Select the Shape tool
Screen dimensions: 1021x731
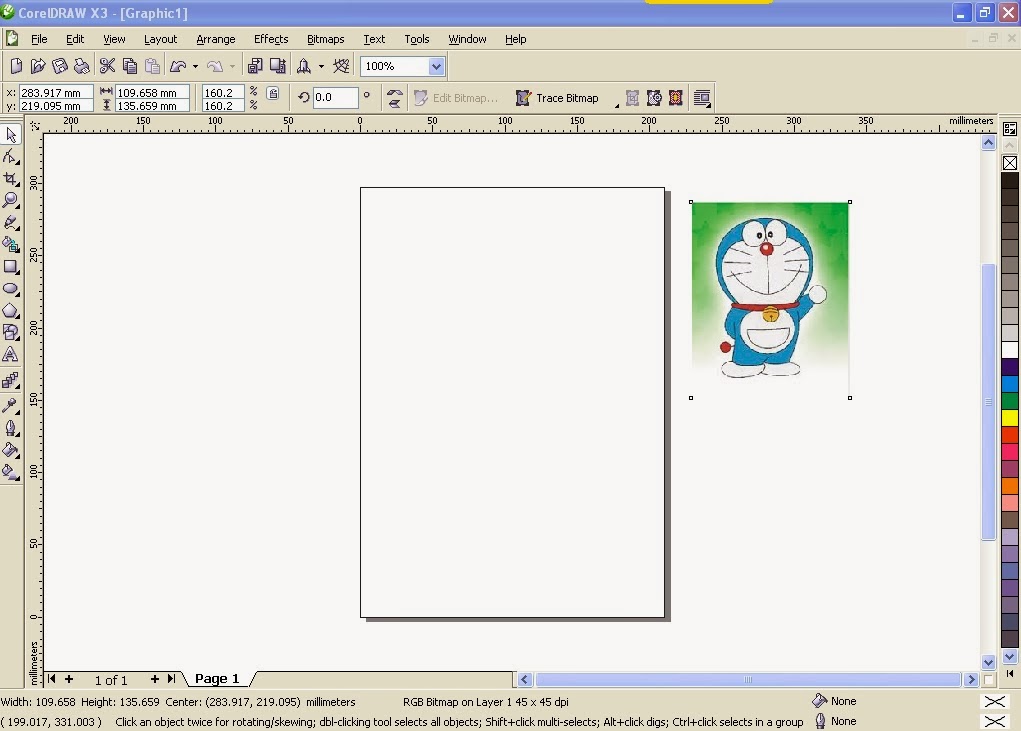11,157
